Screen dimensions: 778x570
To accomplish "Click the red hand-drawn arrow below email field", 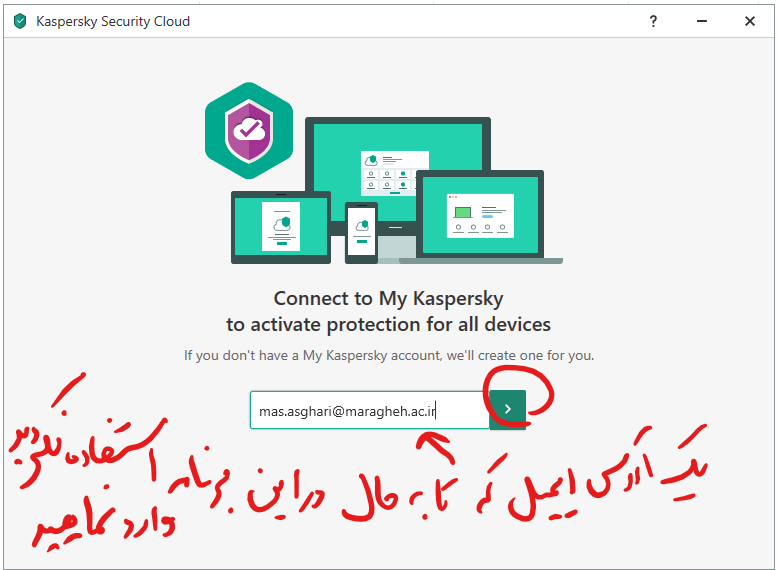I will [435, 447].
